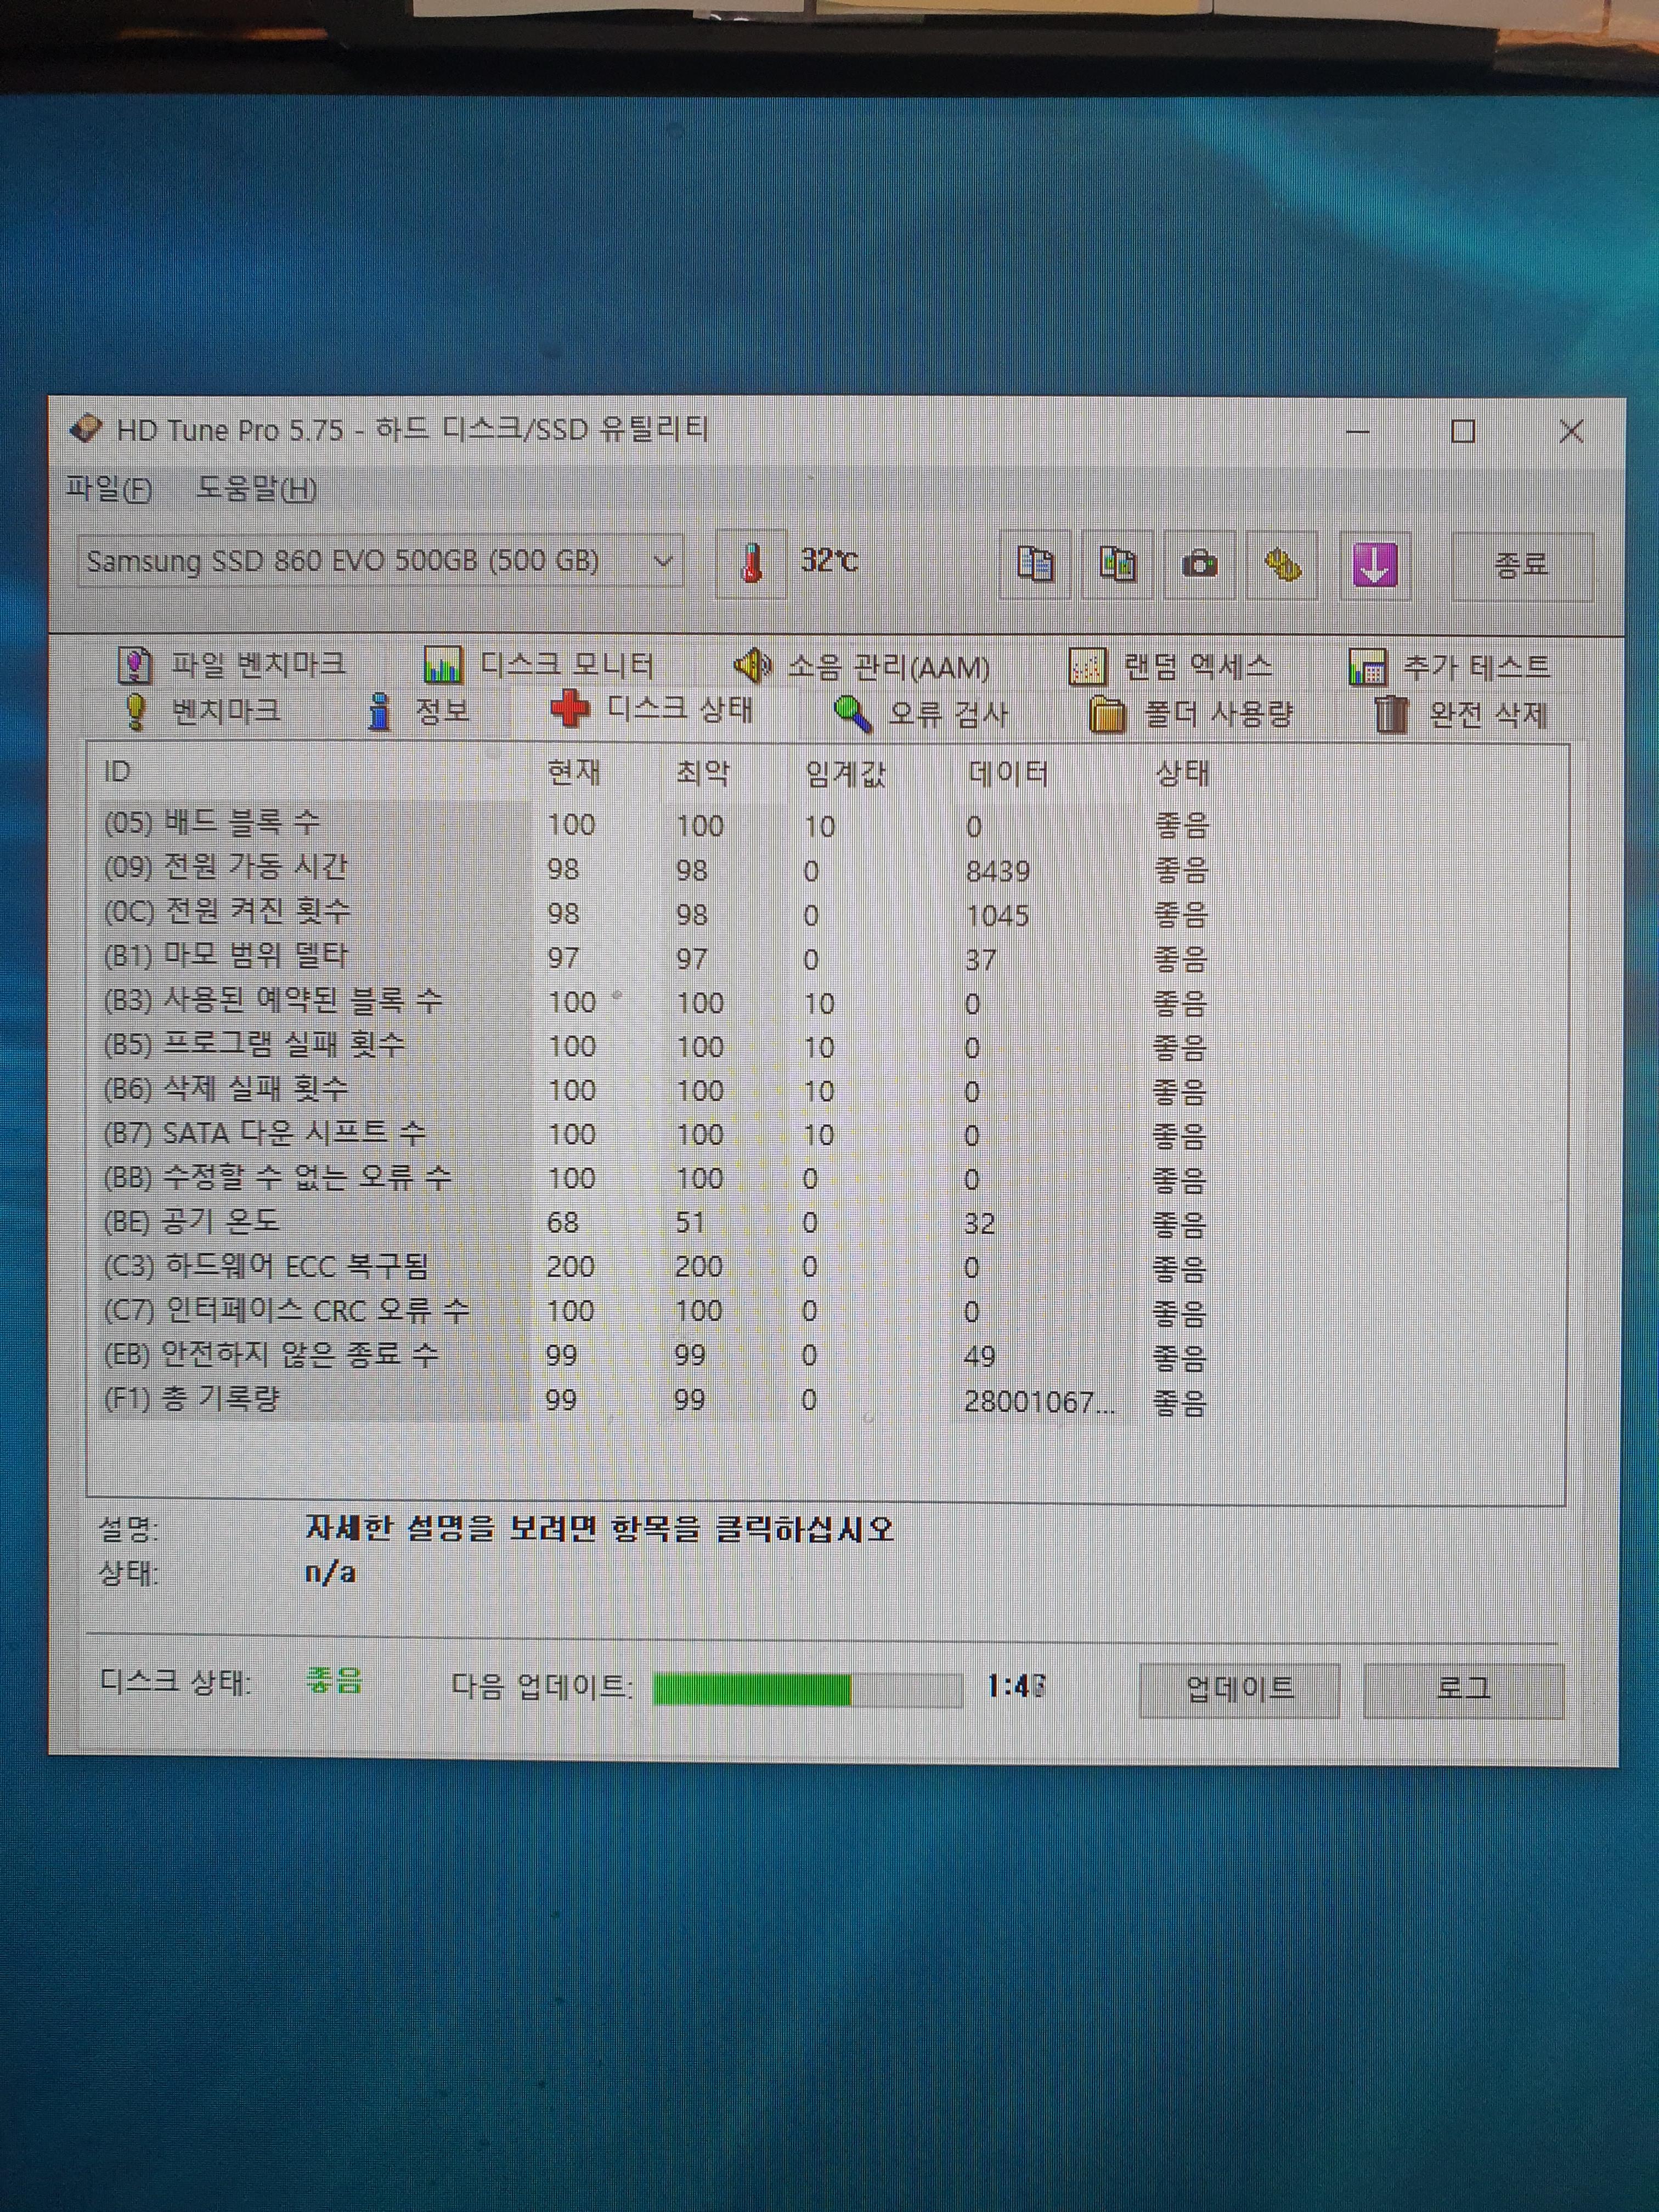1659x2212 pixels.
Task: Click the data value 1045
Action: coord(997,915)
